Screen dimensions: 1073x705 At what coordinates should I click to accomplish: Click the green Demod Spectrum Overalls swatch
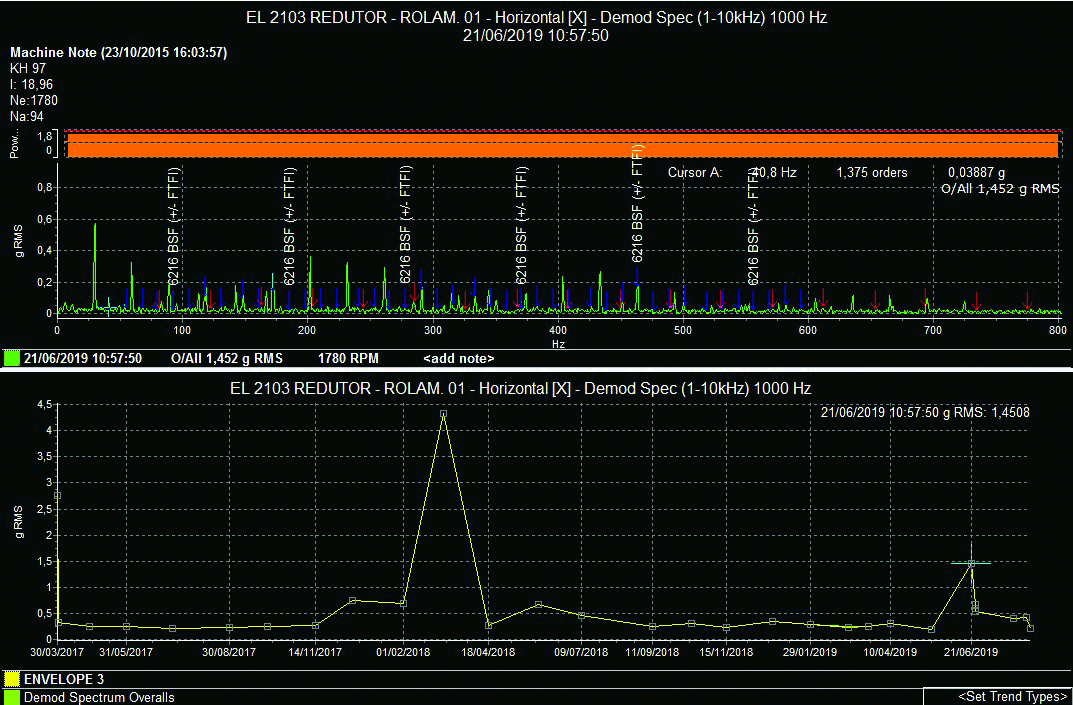tap(12, 697)
